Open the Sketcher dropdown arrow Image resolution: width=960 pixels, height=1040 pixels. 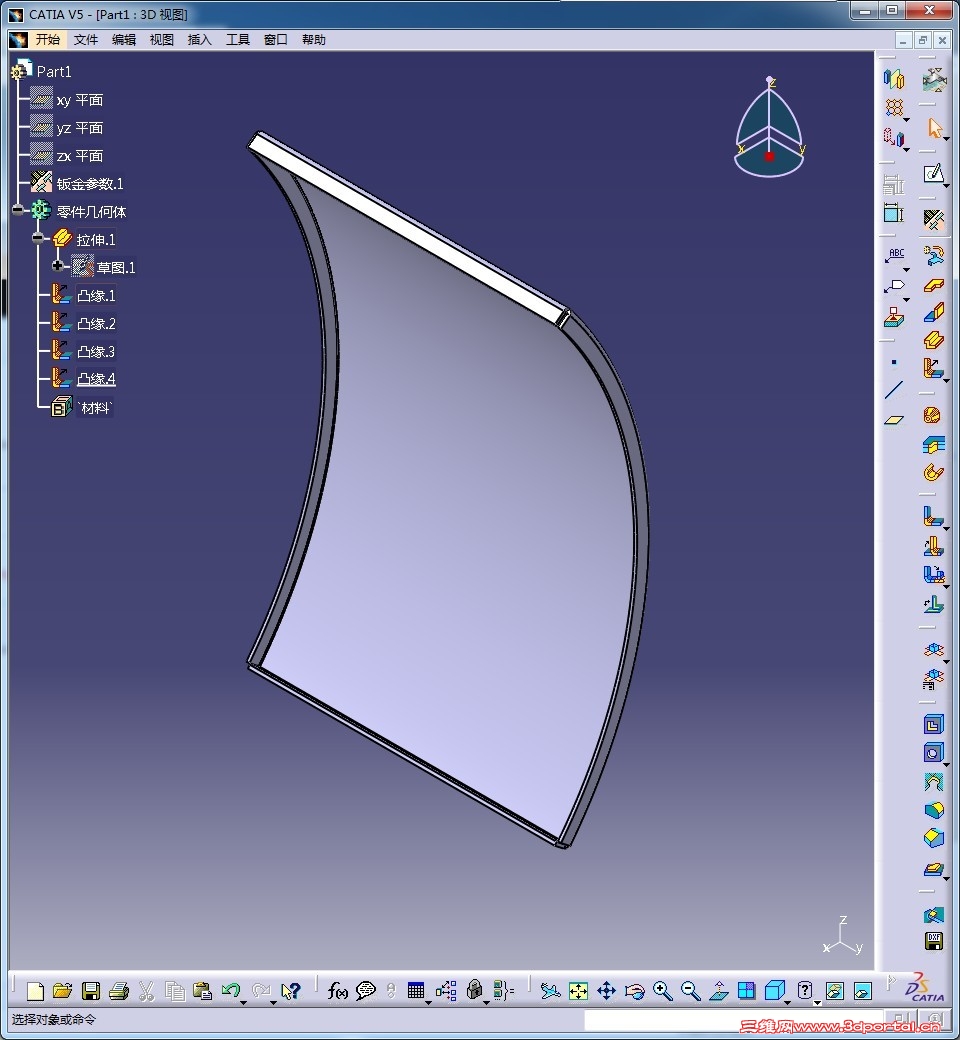click(946, 184)
